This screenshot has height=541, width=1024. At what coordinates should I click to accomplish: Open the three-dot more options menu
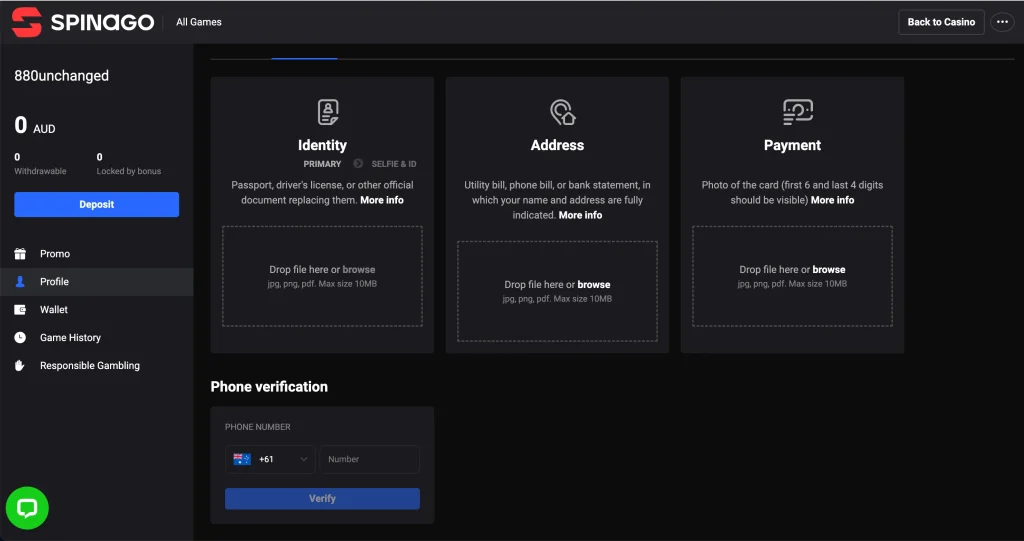(x=1002, y=22)
